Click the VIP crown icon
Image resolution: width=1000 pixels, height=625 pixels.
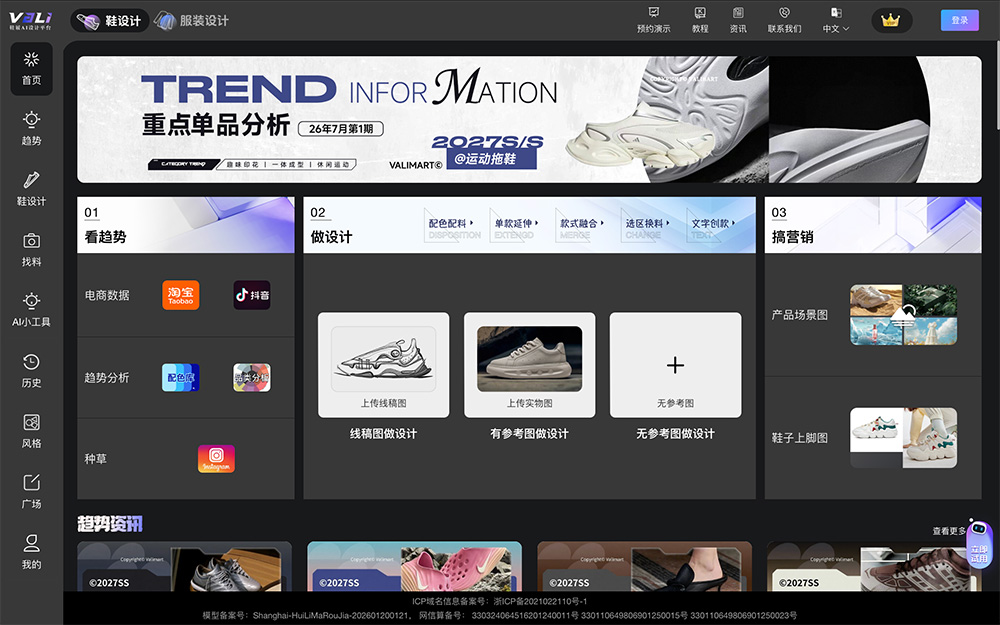pos(890,20)
